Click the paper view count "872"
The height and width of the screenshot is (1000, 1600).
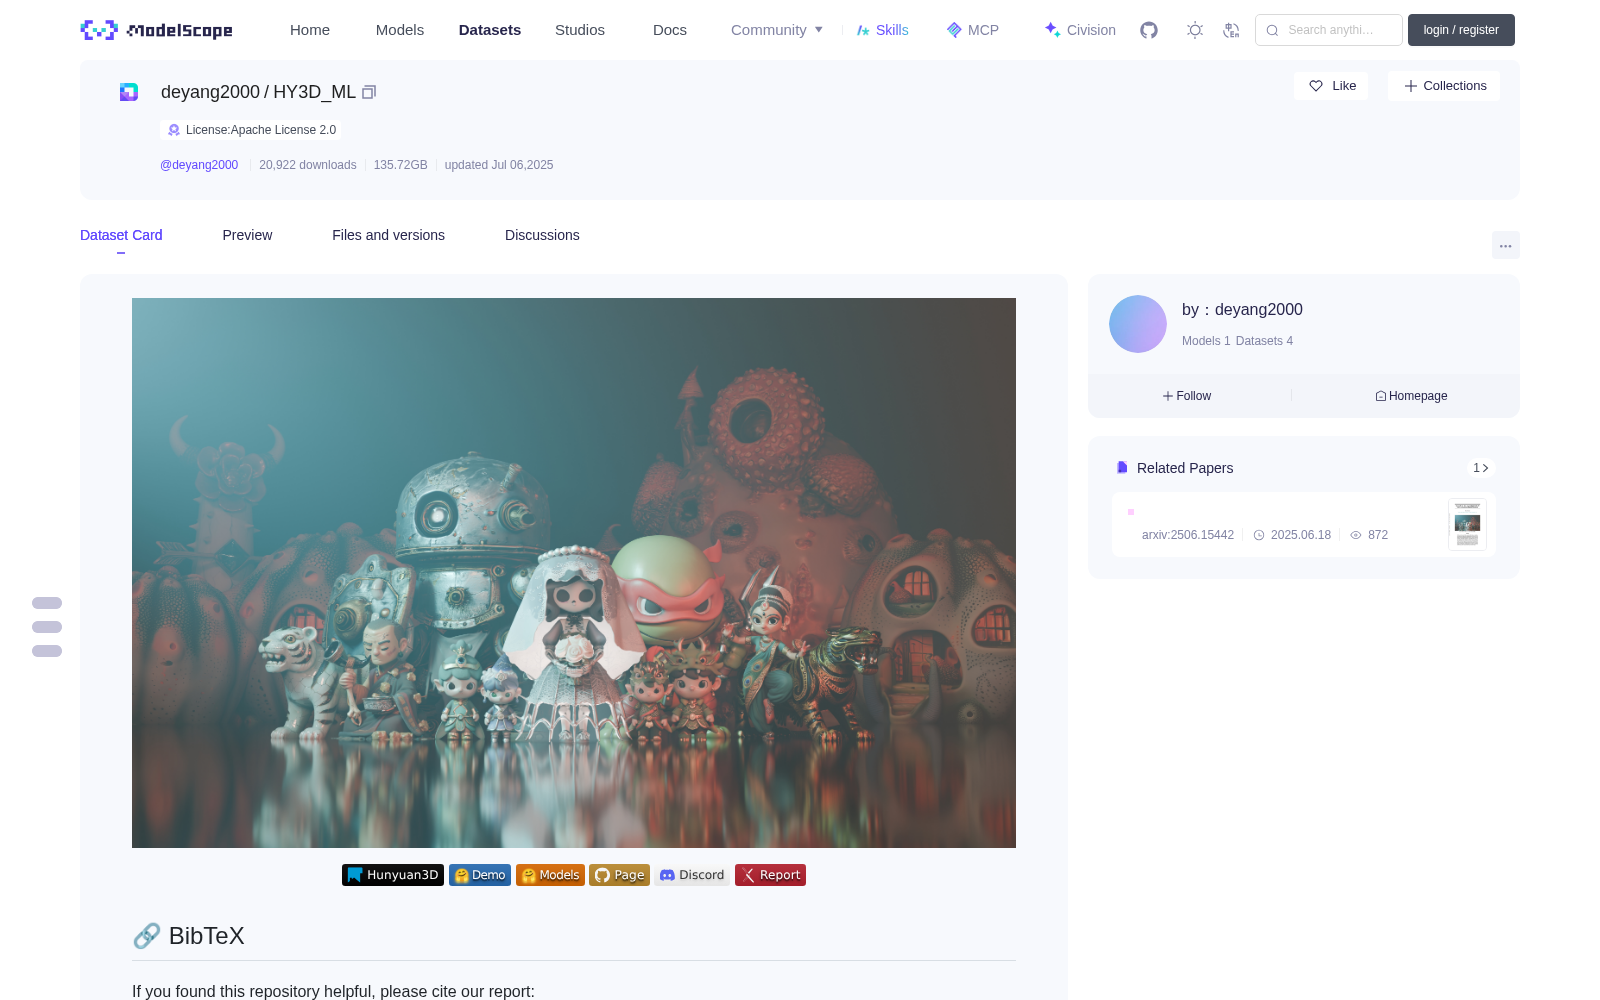point(1378,535)
